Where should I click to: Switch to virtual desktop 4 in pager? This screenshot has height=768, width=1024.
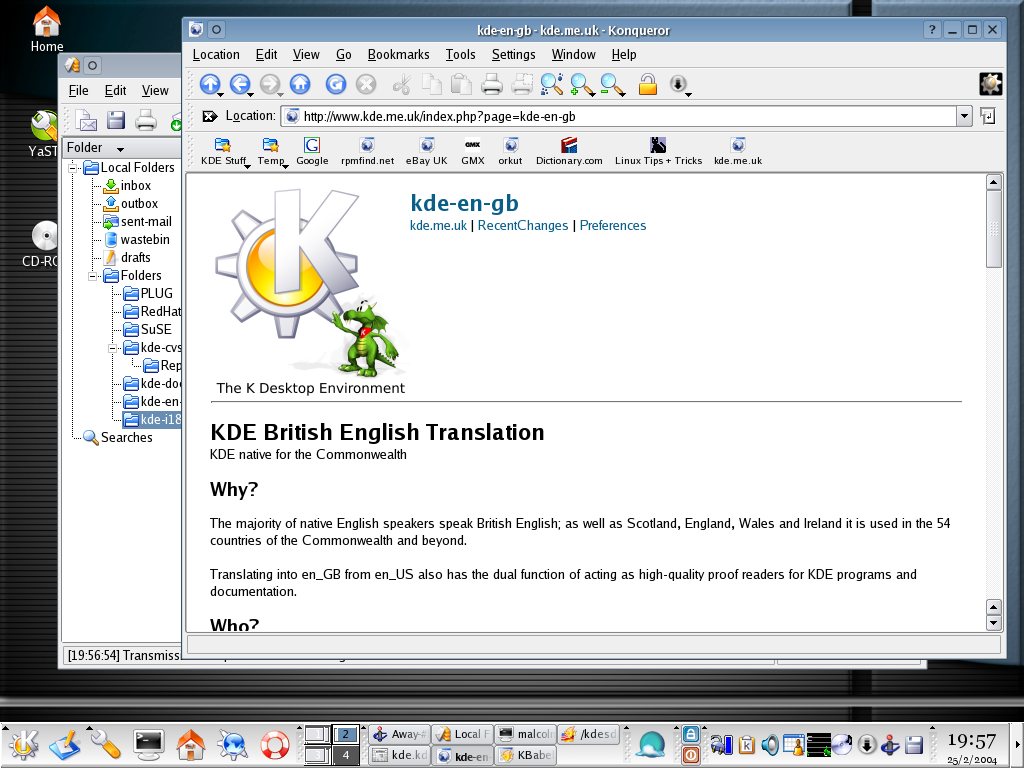[345, 756]
